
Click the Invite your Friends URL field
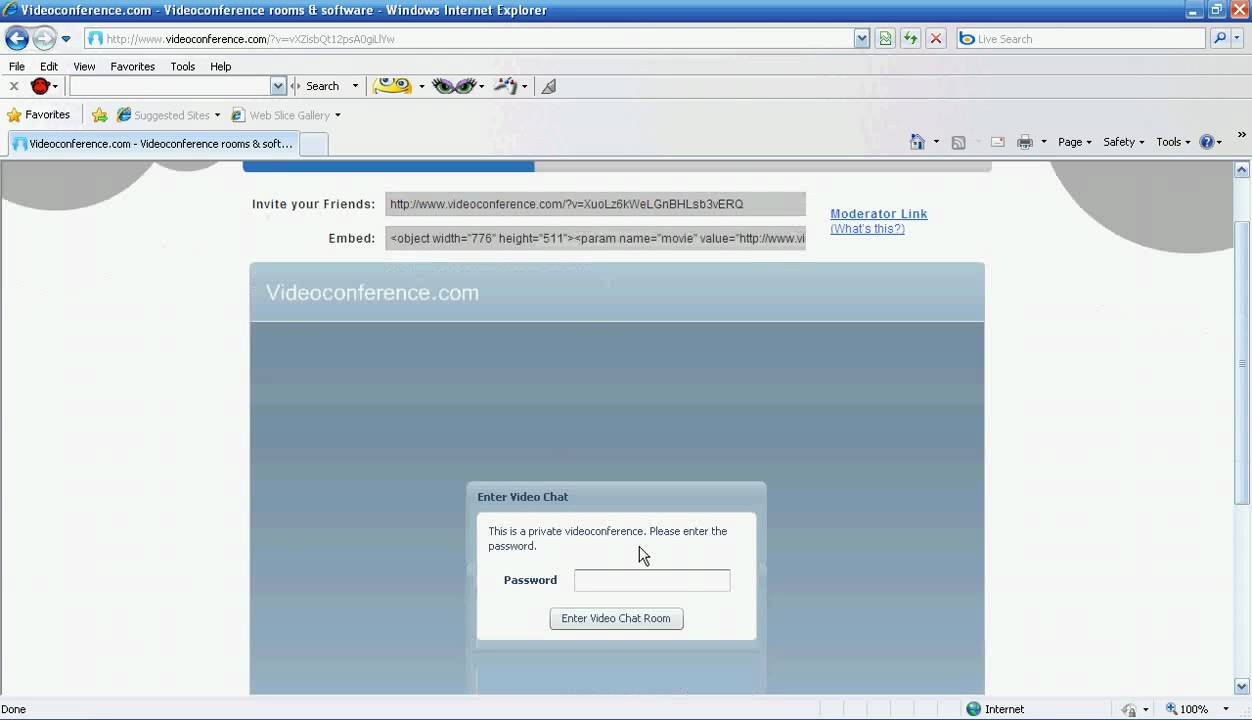click(595, 204)
